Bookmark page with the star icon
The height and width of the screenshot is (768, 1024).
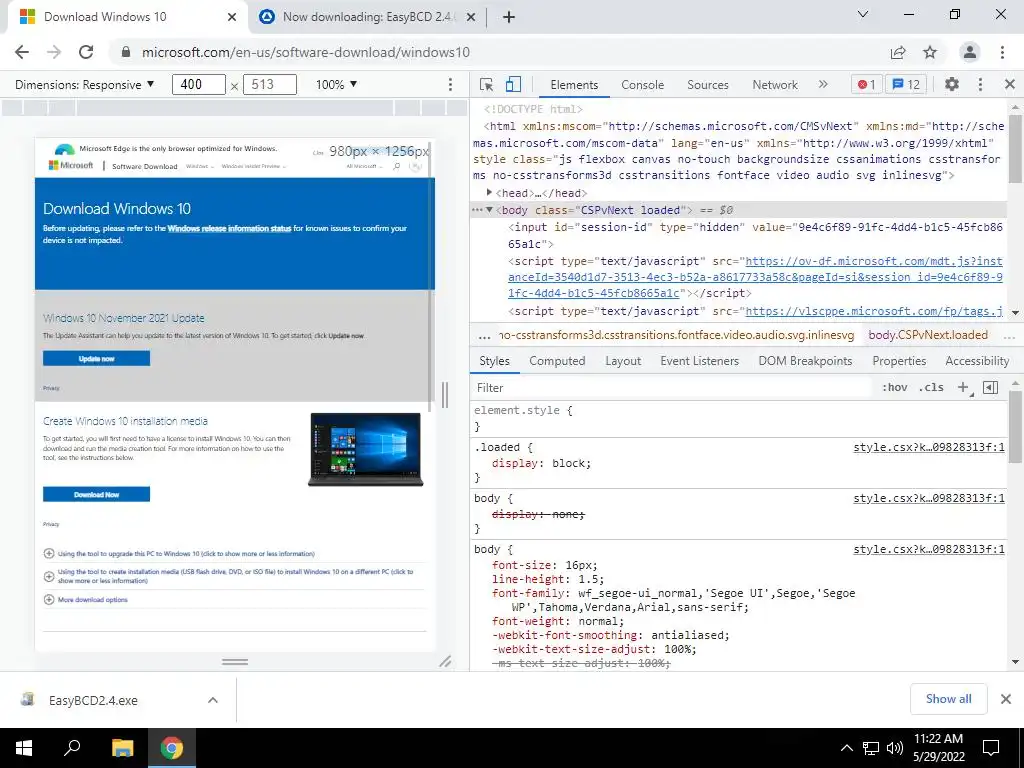coord(930,52)
